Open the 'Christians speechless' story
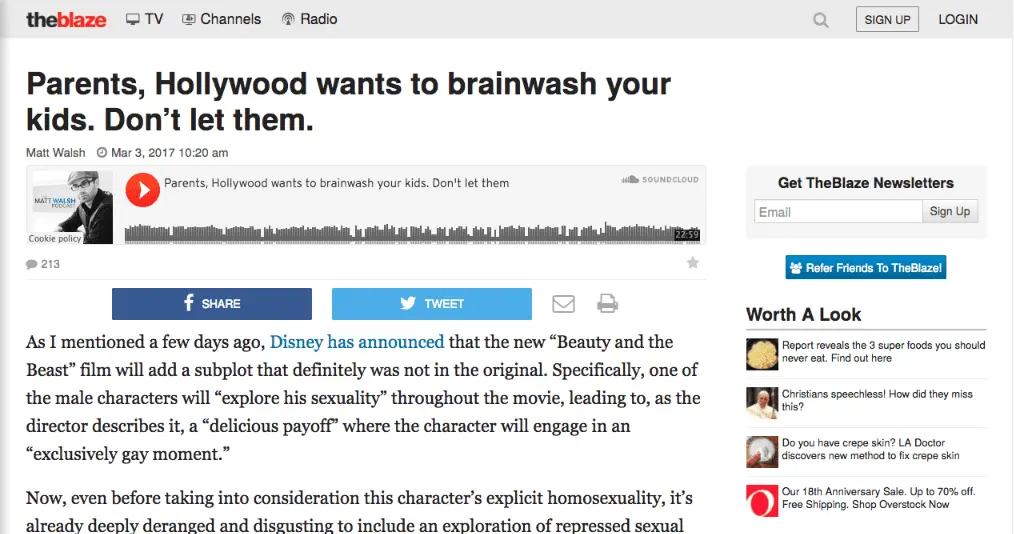Image resolution: width=1014 pixels, height=534 pixels. tap(877, 400)
